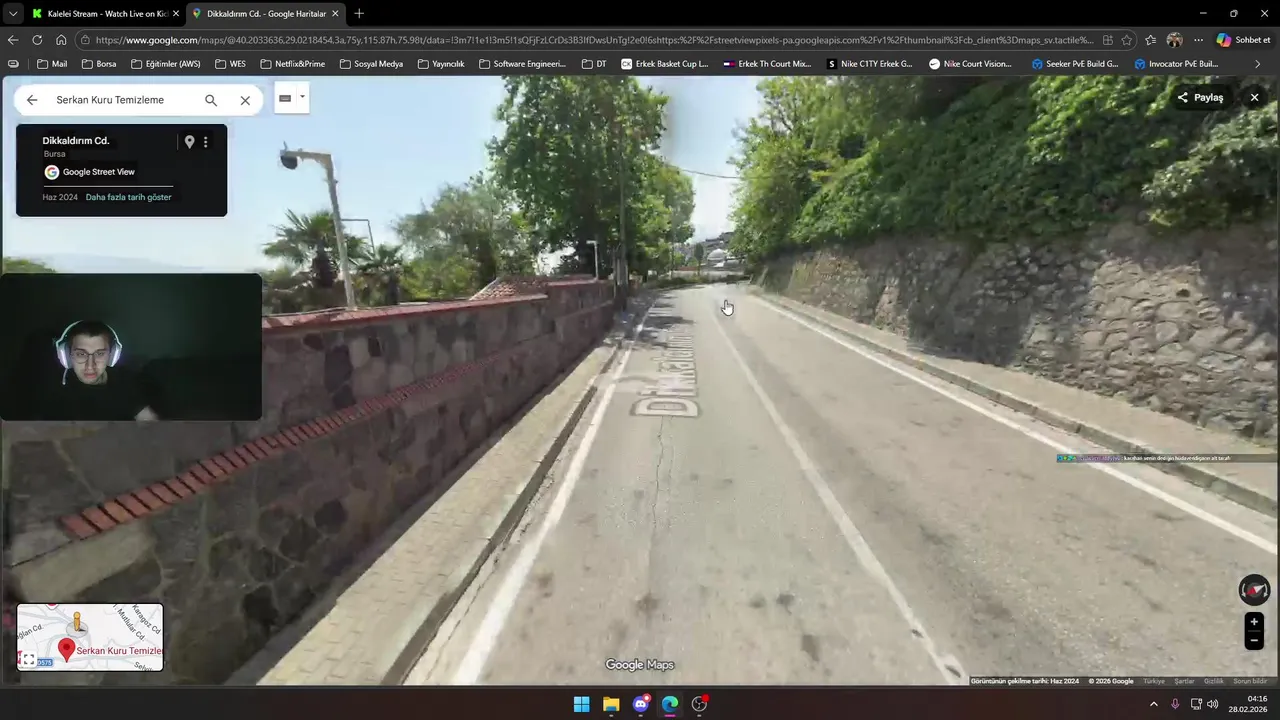Open browser settings three-dot menu
The height and width of the screenshot is (720, 1280).
pos(1198,40)
